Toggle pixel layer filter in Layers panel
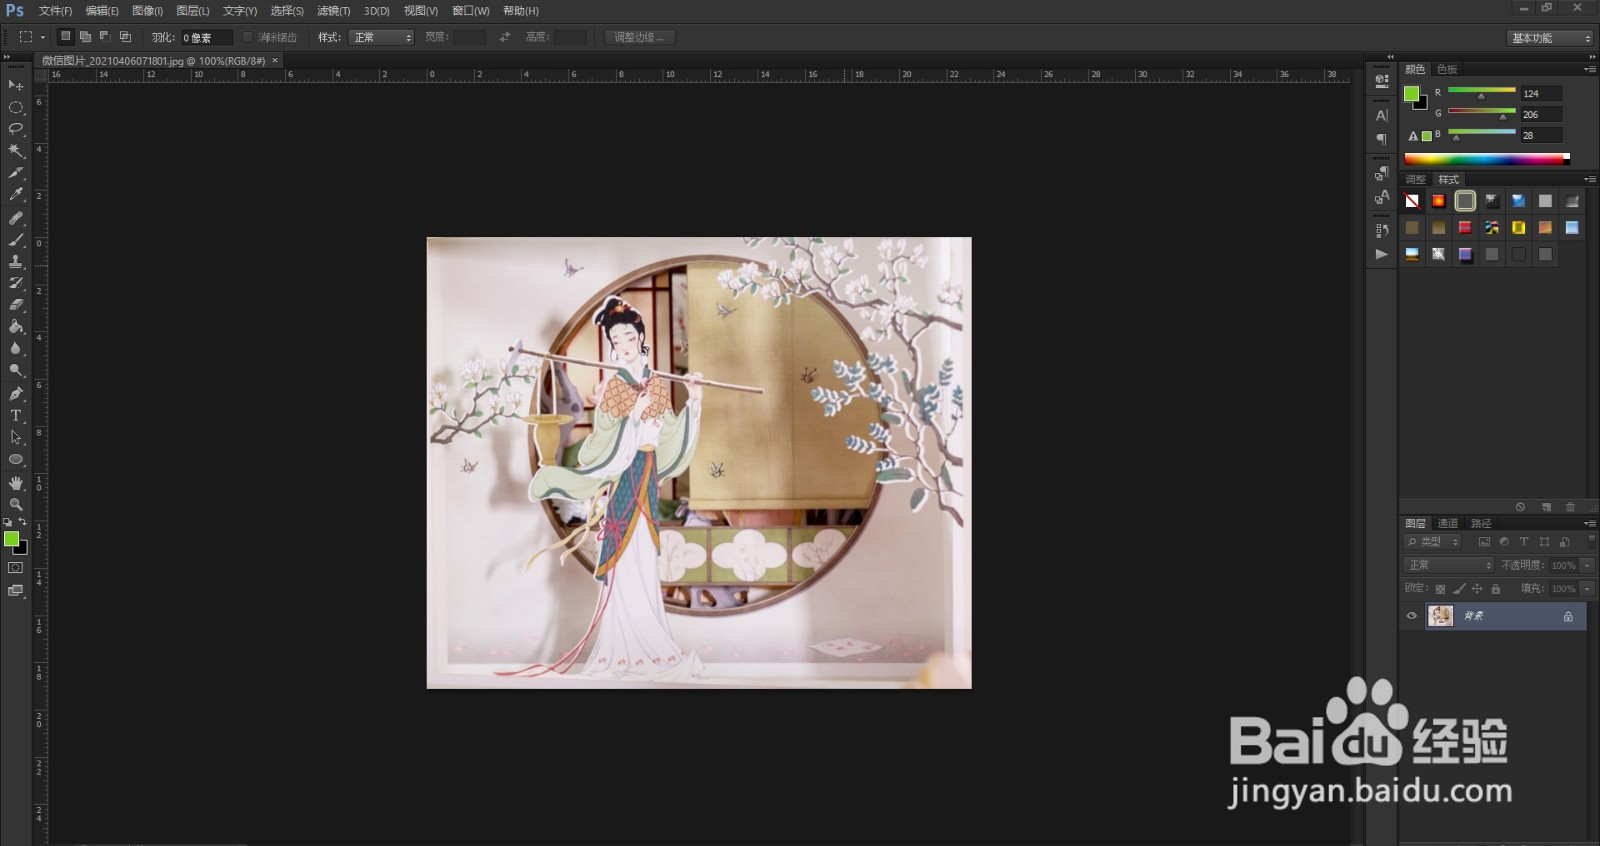Viewport: 1600px width, 846px height. point(1484,542)
